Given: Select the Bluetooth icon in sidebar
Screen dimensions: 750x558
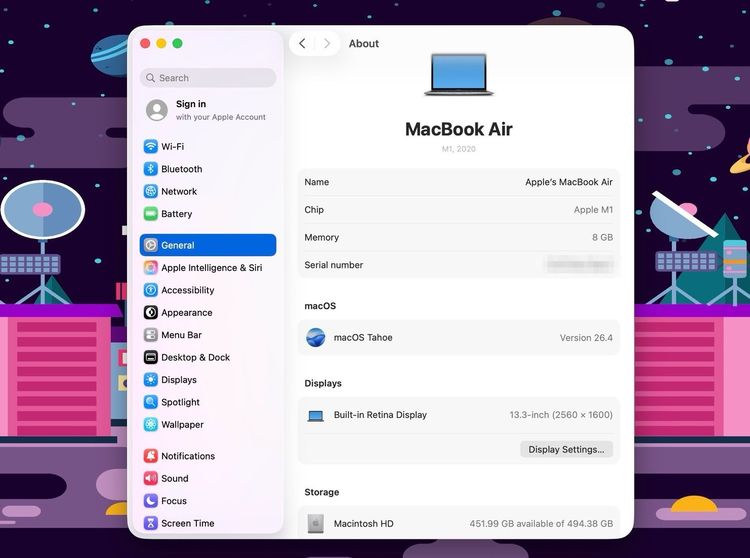Looking at the screenshot, I should click(x=151, y=169).
